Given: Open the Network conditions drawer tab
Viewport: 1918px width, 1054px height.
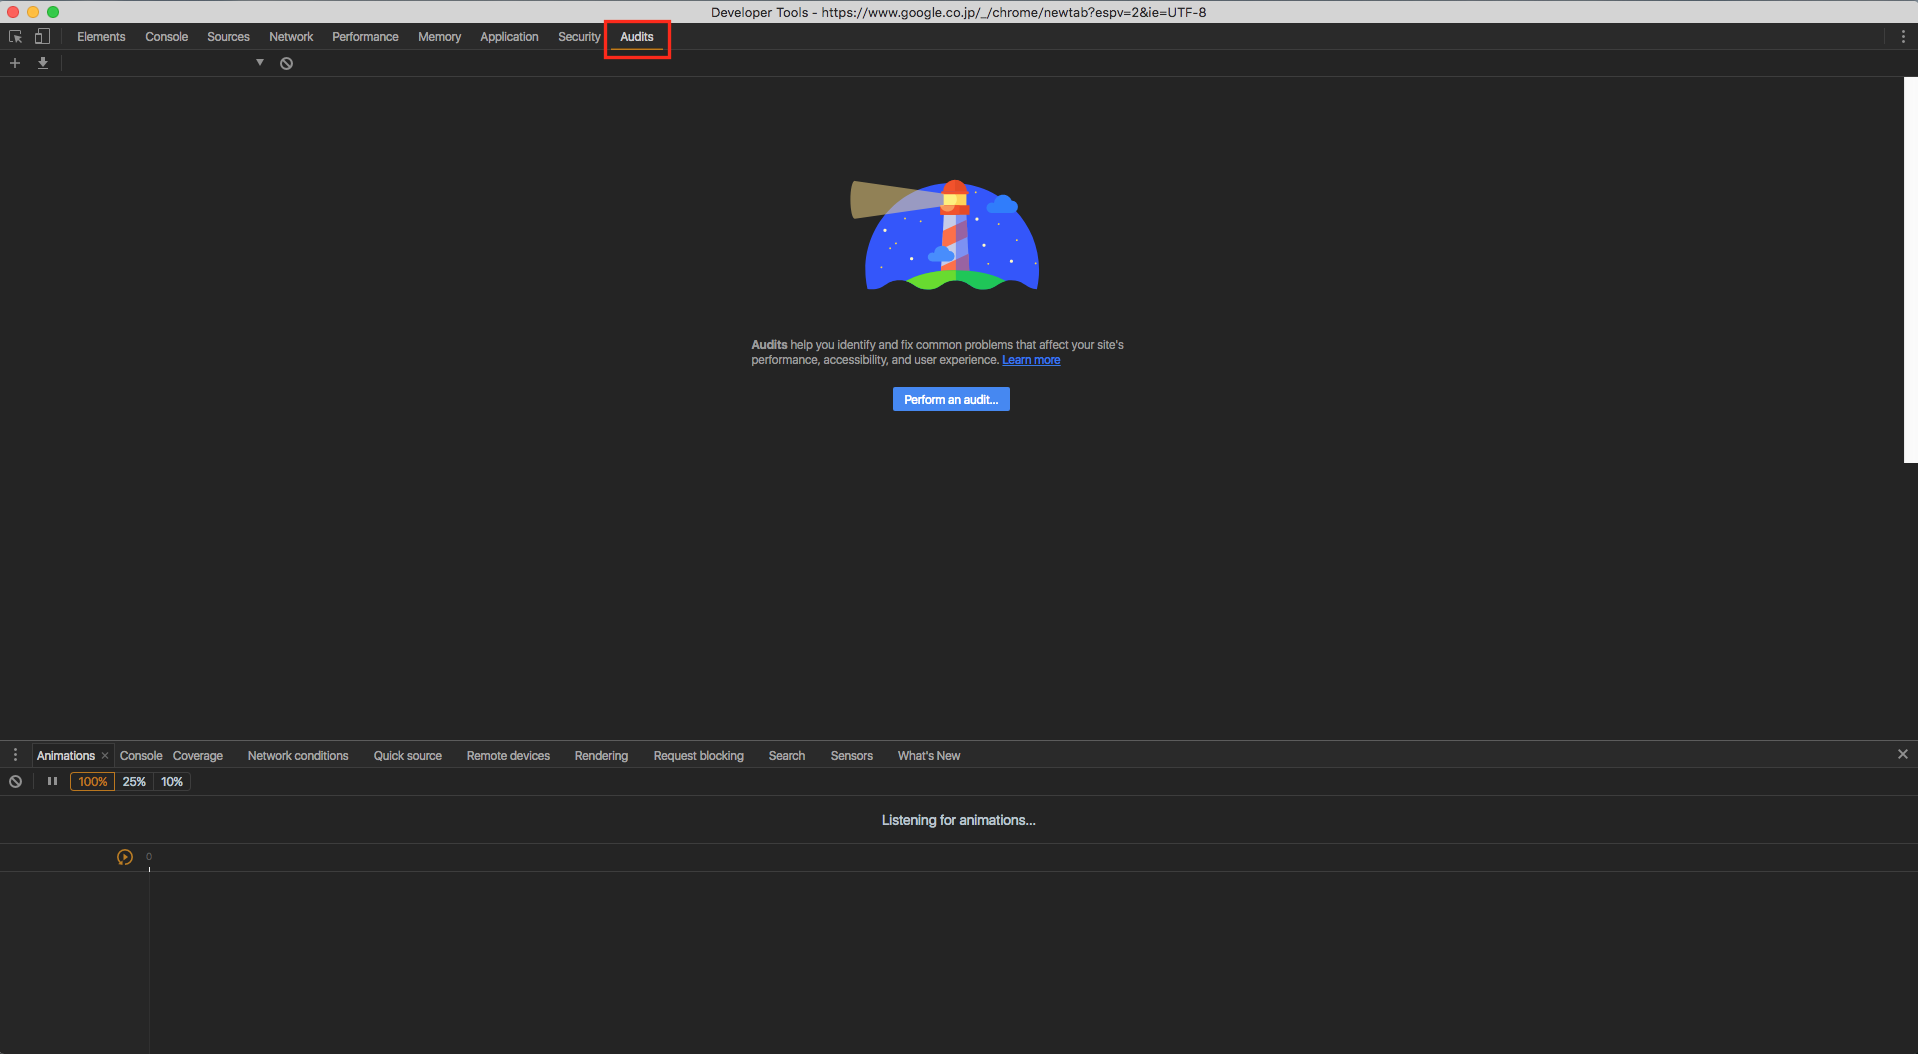Looking at the screenshot, I should pos(298,756).
